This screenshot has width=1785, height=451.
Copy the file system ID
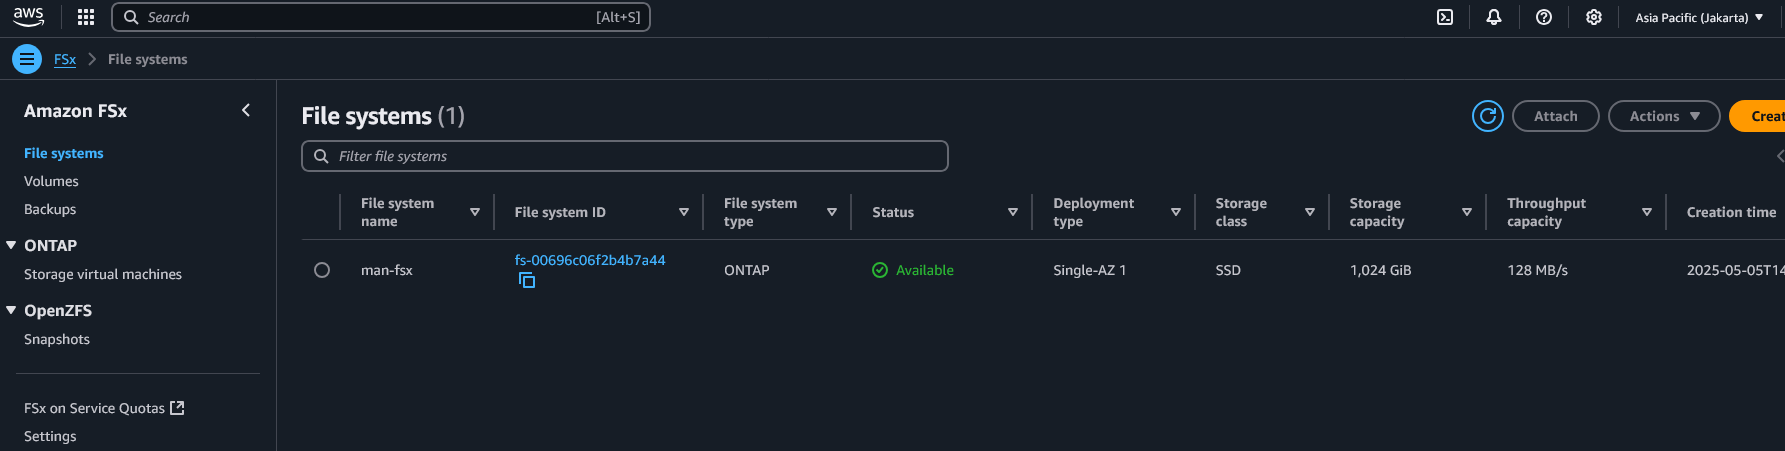(x=527, y=281)
